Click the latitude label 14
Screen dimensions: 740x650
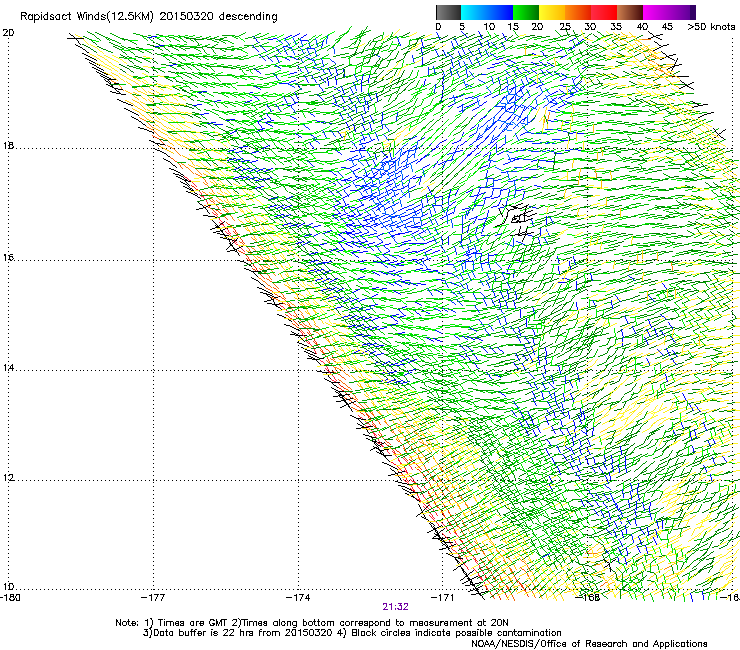[x=8, y=368]
